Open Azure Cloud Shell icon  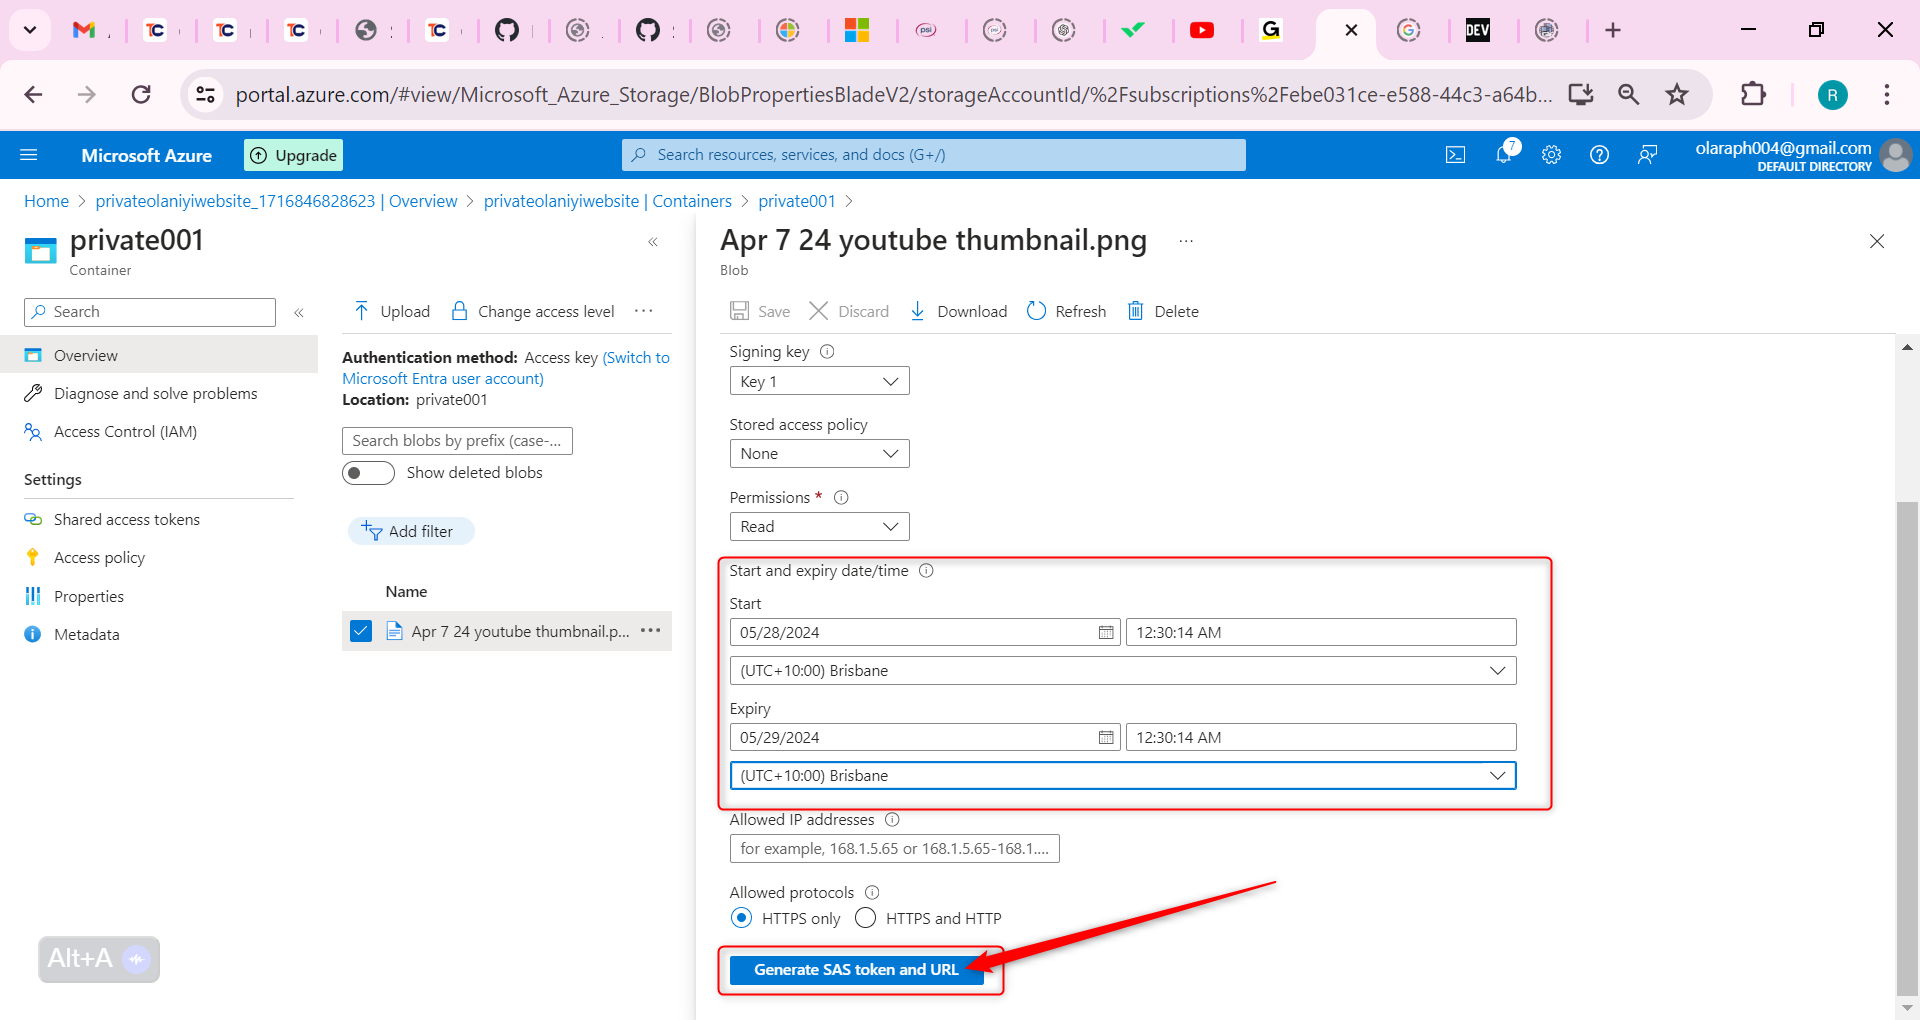click(1455, 155)
